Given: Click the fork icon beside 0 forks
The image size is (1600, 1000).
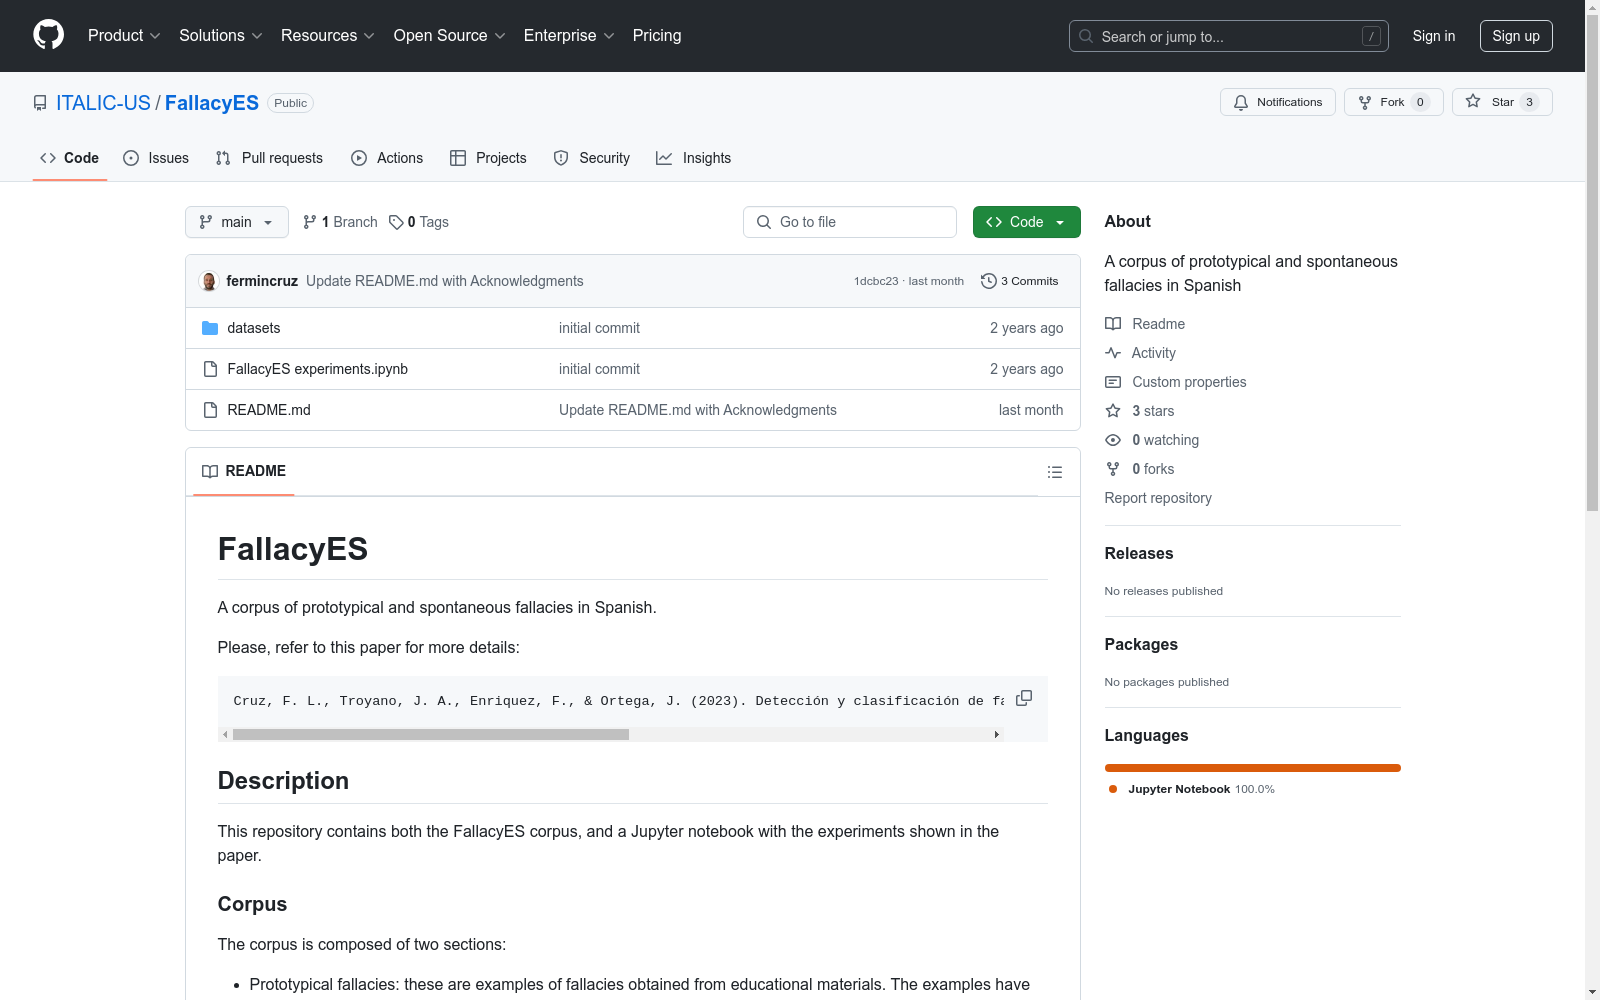Looking at the screenshot, I should [x=1113, y=469].
